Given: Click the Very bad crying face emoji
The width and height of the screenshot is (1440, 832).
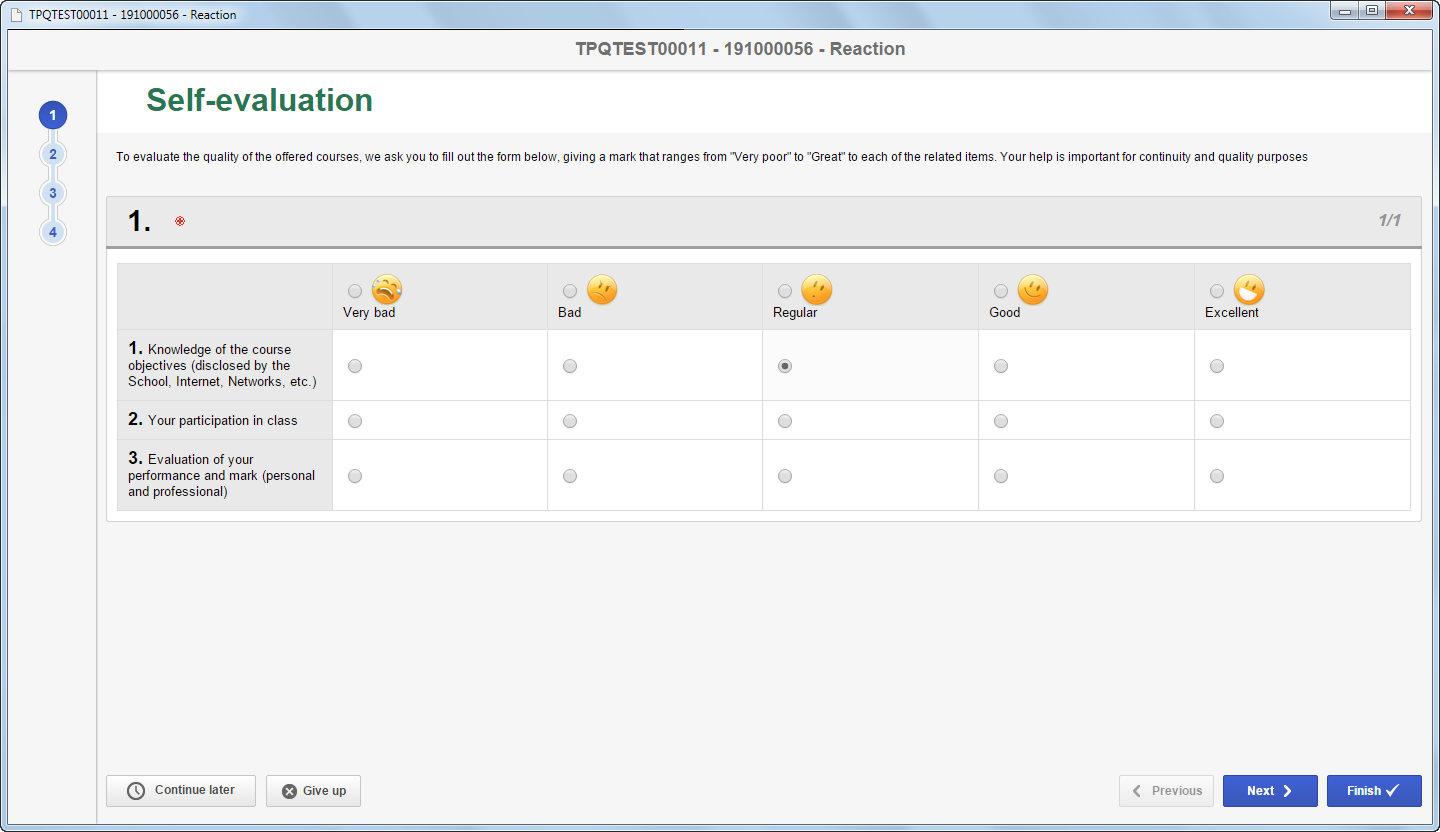Looking at the screenshot, I should point(387,290).
